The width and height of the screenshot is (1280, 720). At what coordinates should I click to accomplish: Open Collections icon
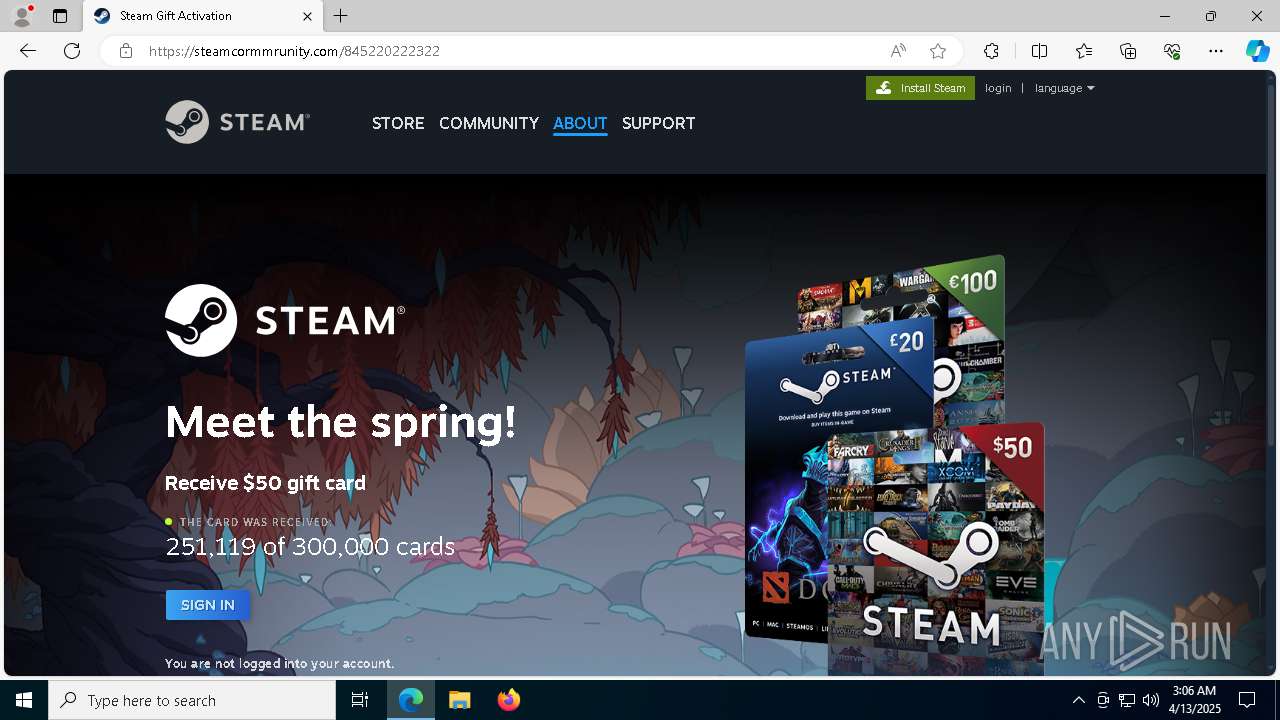point(1128,51)
